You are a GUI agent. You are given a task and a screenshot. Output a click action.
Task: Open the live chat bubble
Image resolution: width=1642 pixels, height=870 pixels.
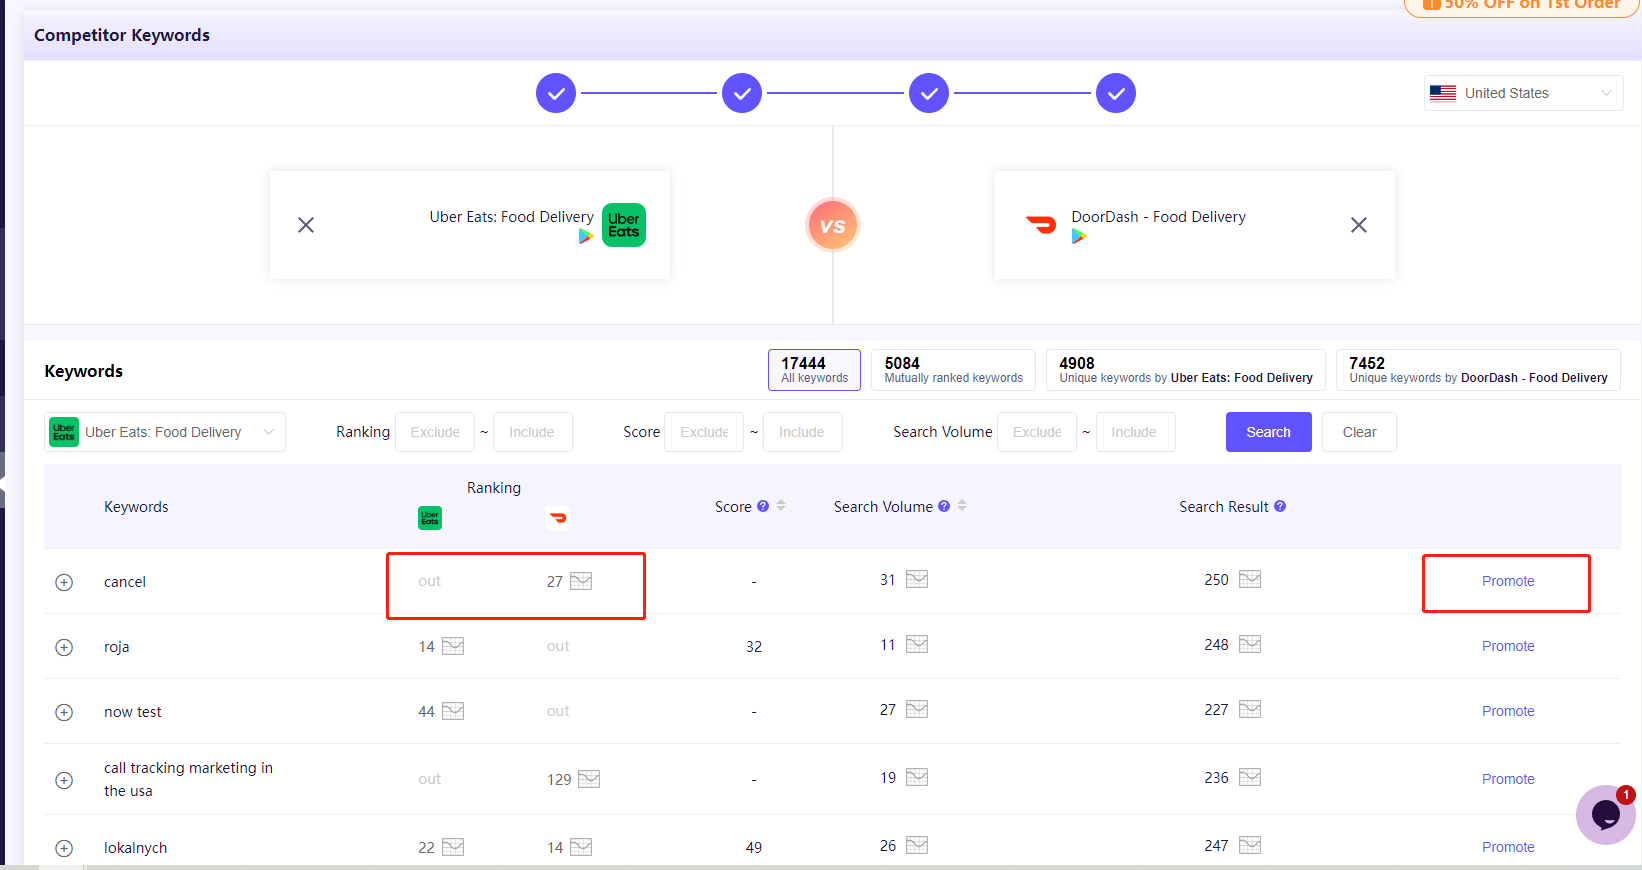coord(1606,815)
